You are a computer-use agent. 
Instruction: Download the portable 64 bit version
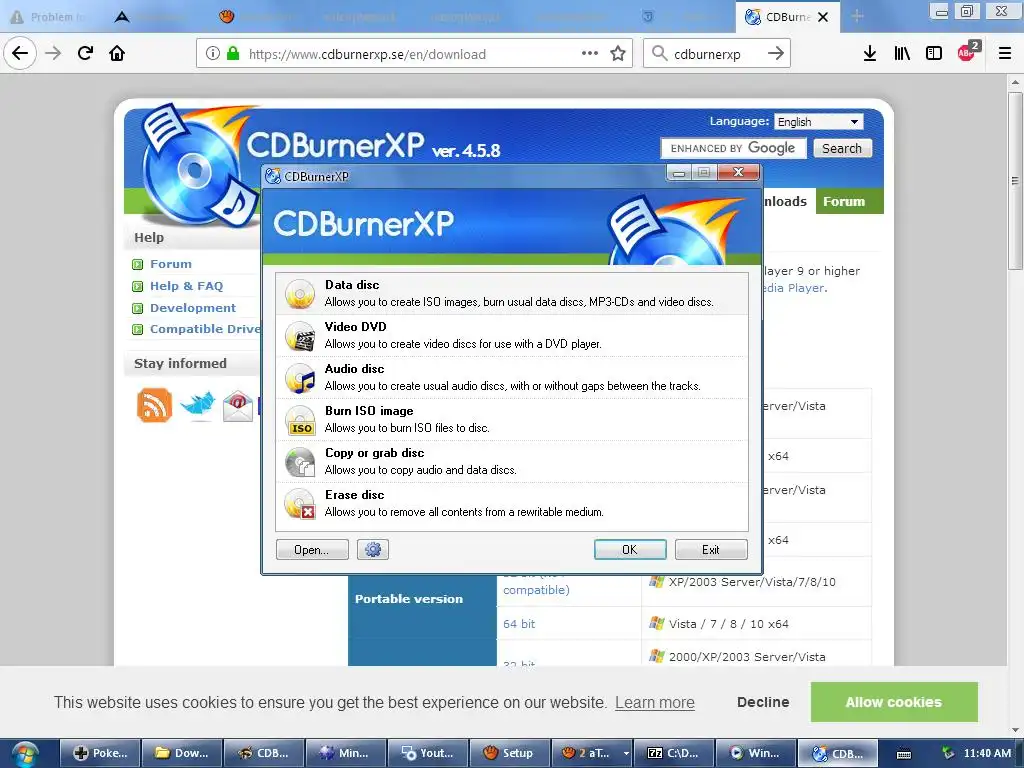click(x=519, y=624)
